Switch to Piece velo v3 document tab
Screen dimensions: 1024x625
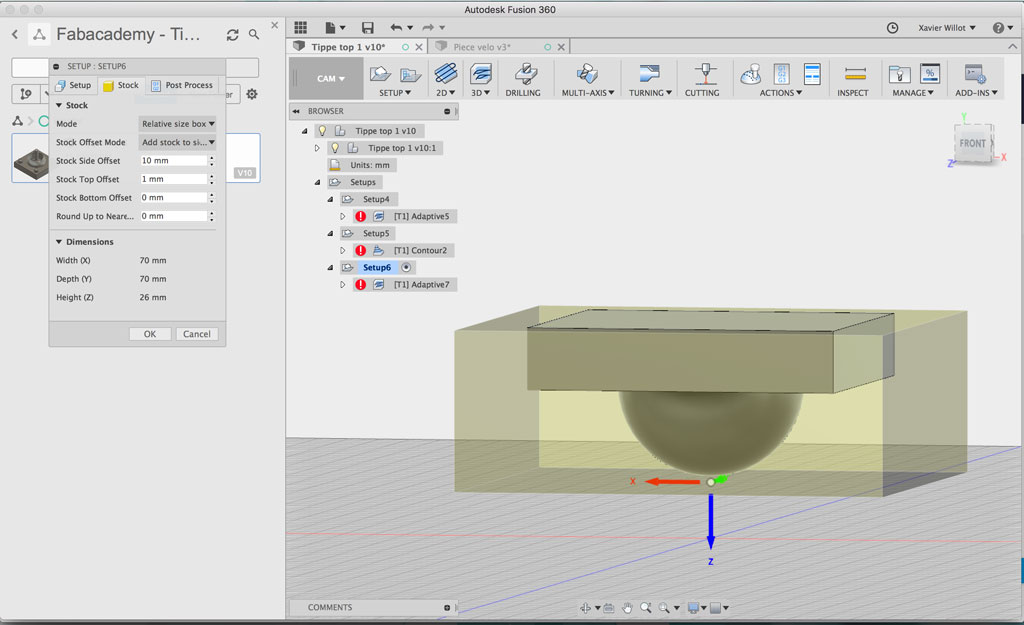click(483, 47)
